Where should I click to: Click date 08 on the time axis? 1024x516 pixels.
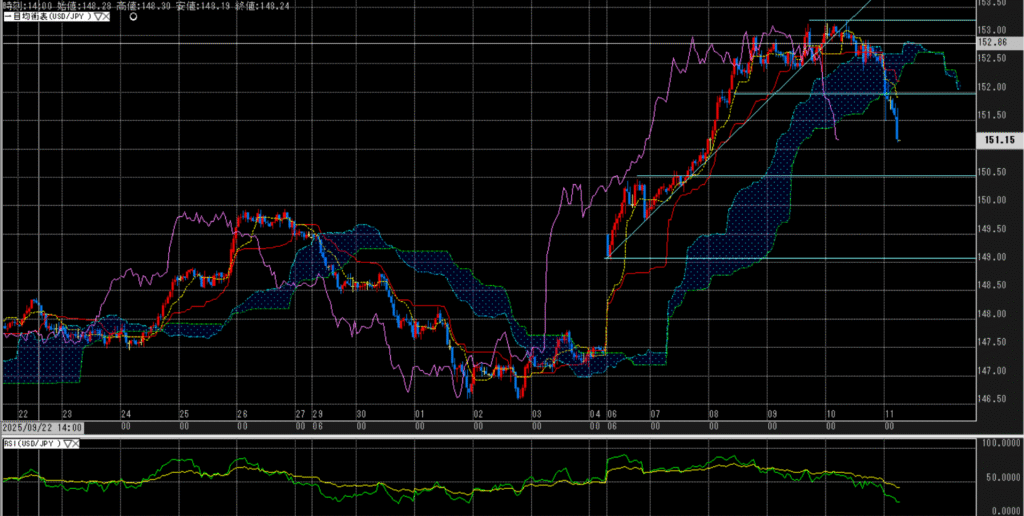[x=712, y=413]
